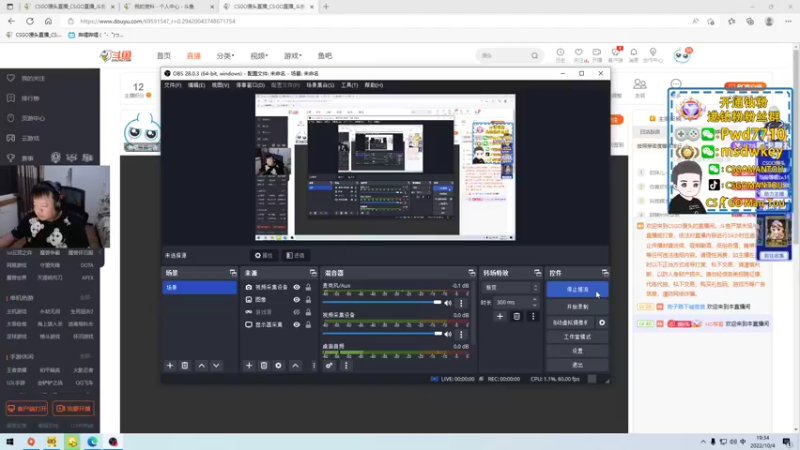
Task: Open OBS 帮助(H) menu
Action: coord(373,85)
